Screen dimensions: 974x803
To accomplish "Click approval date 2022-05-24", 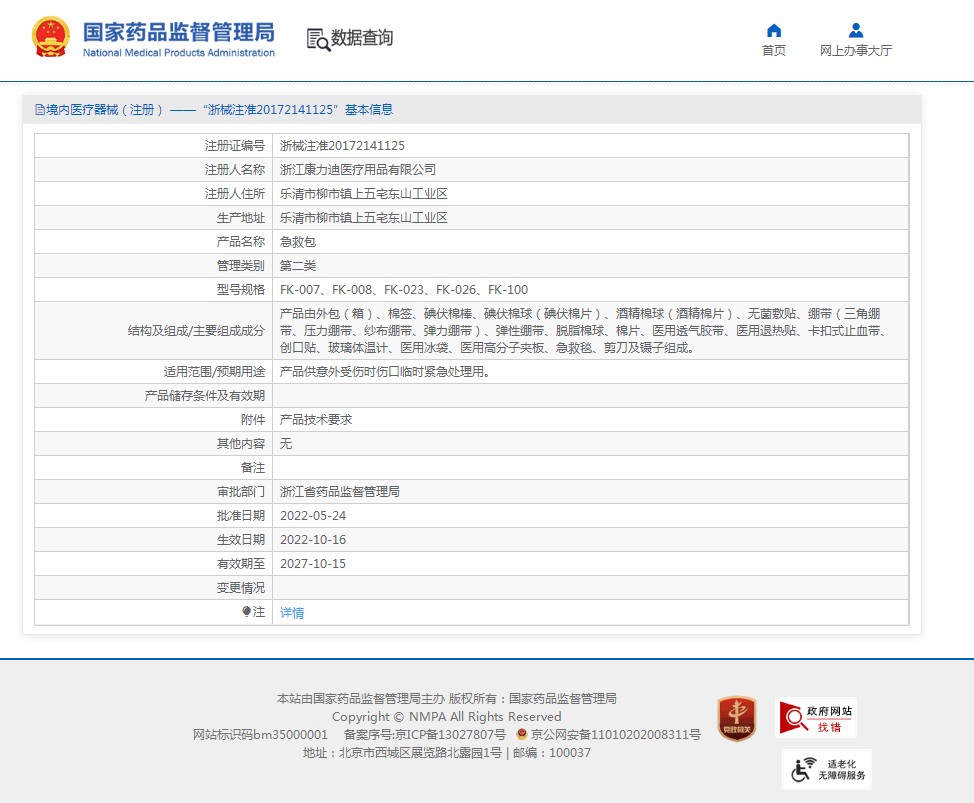I will click(x=313, y=515).
